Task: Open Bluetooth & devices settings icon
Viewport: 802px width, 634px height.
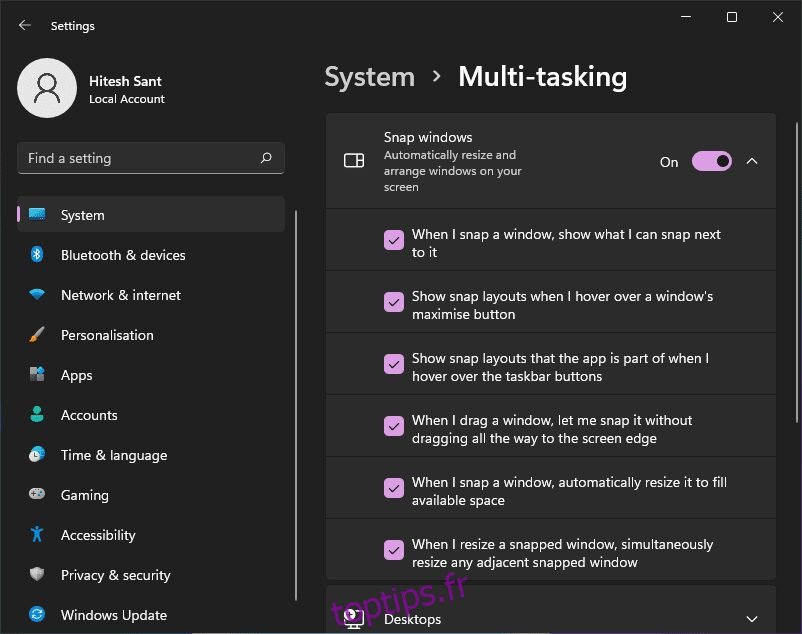Action: [37, 255]
